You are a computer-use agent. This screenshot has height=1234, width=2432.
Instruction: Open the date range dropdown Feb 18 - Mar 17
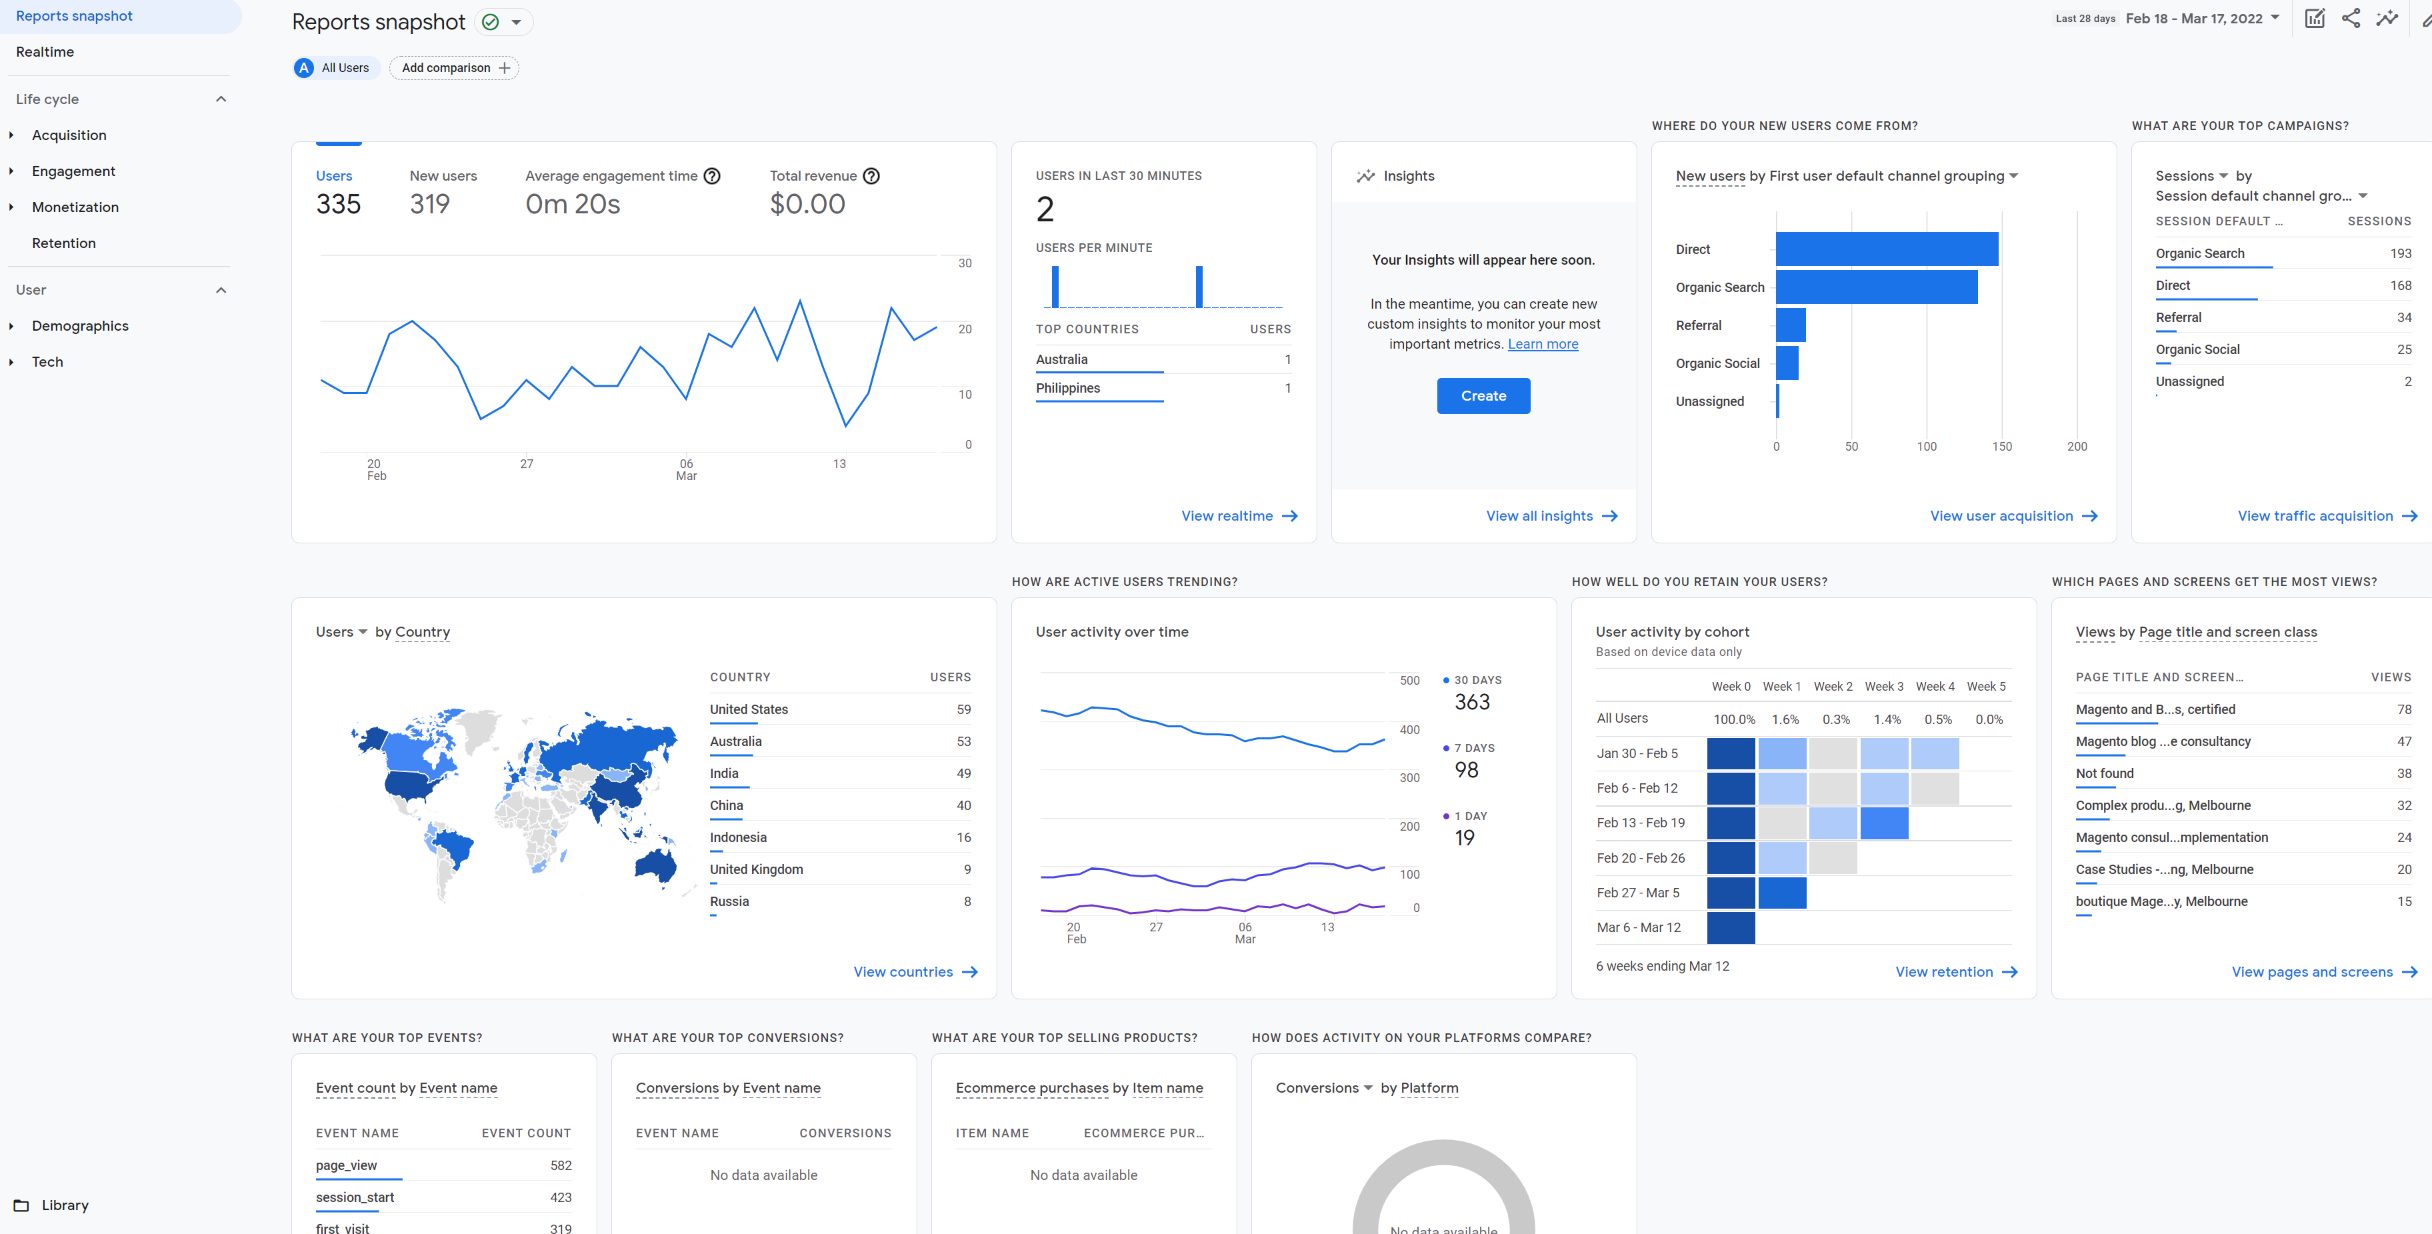(2202, 18)
